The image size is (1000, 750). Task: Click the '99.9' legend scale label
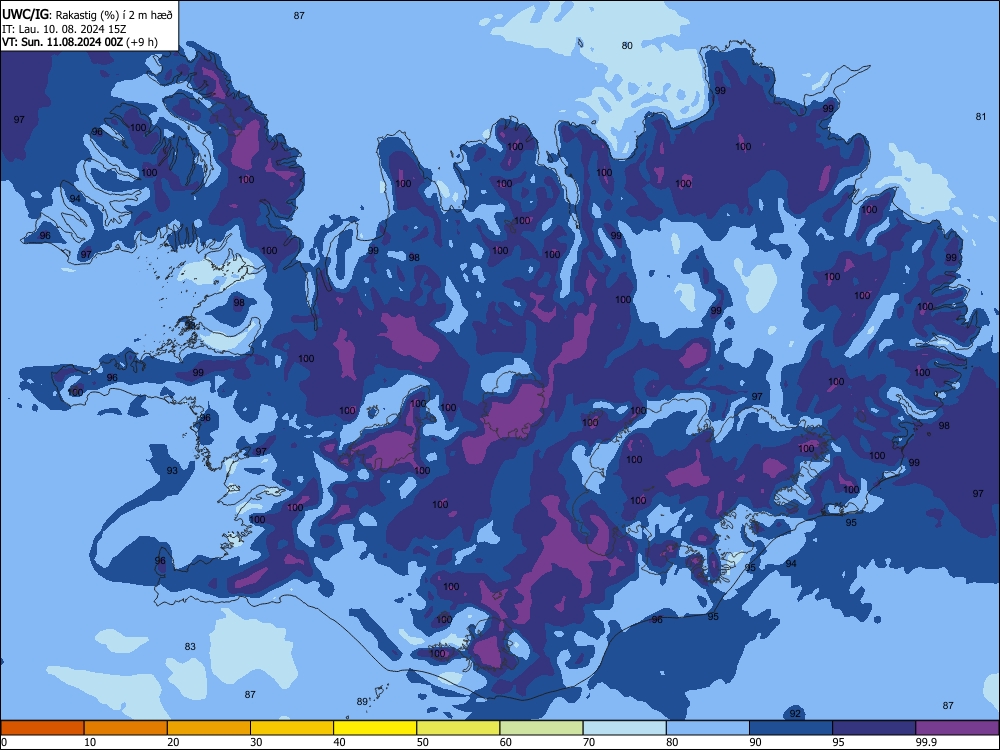tap(926, 742)
